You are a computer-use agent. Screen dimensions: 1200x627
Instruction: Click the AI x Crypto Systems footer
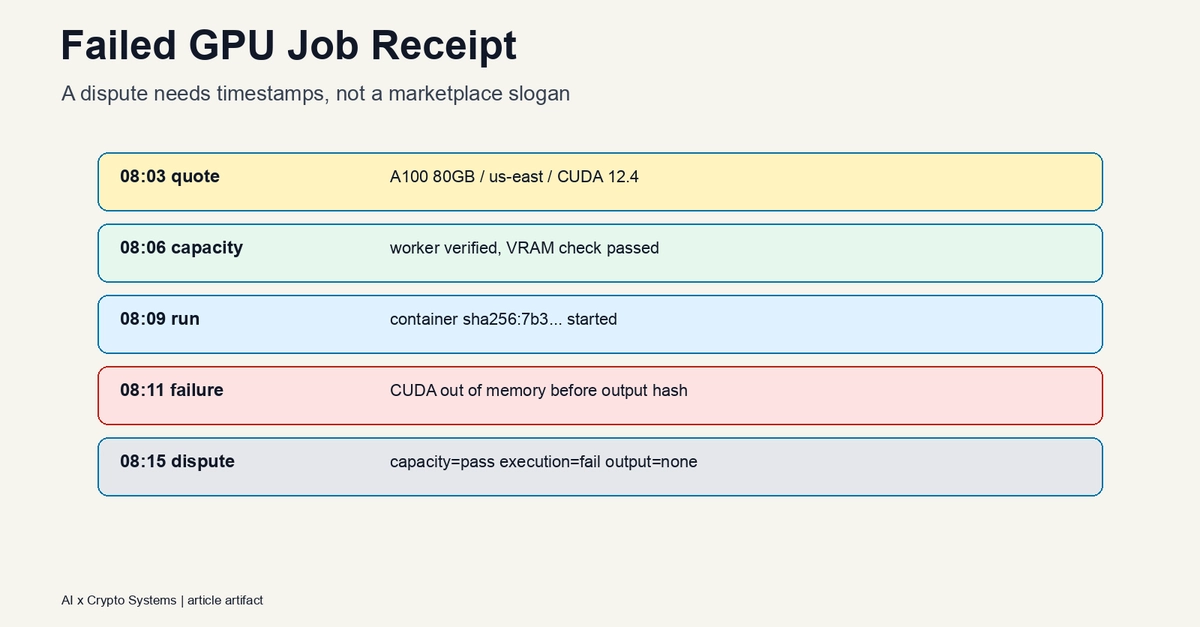tap(118, 600)
